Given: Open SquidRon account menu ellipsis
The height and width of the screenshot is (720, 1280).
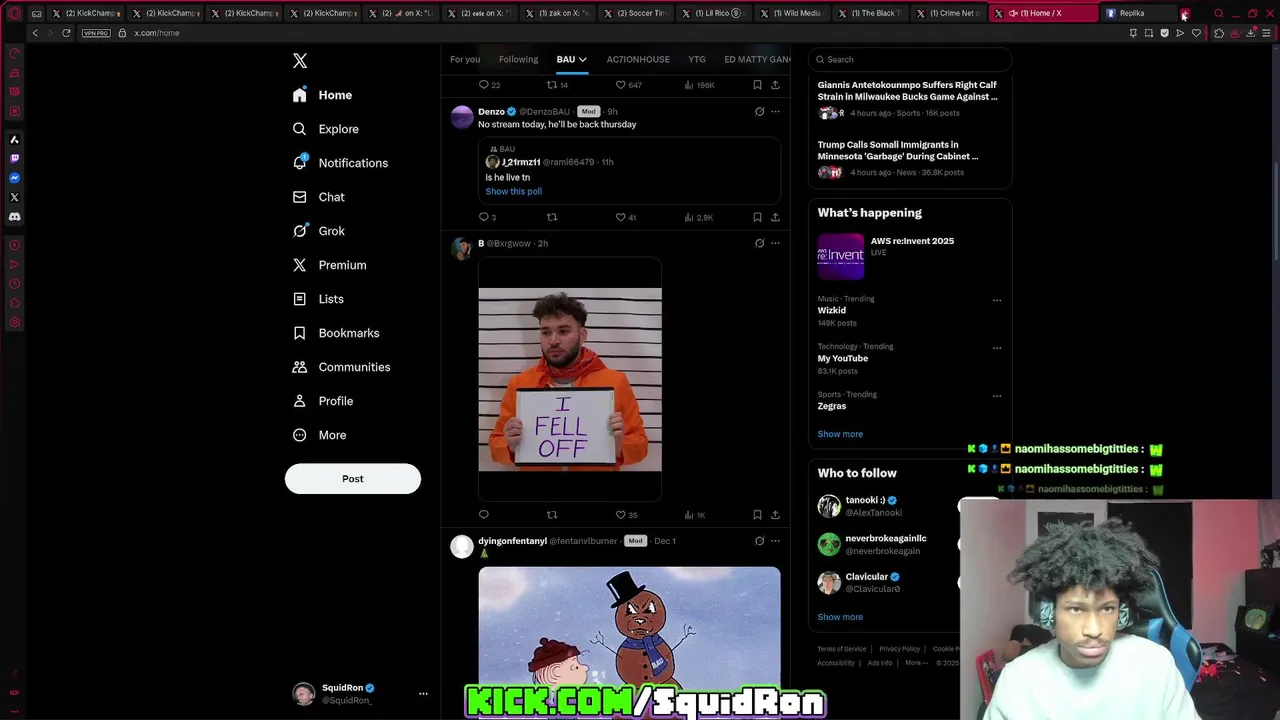Looking at the screenshot, I should click(423, 693).
